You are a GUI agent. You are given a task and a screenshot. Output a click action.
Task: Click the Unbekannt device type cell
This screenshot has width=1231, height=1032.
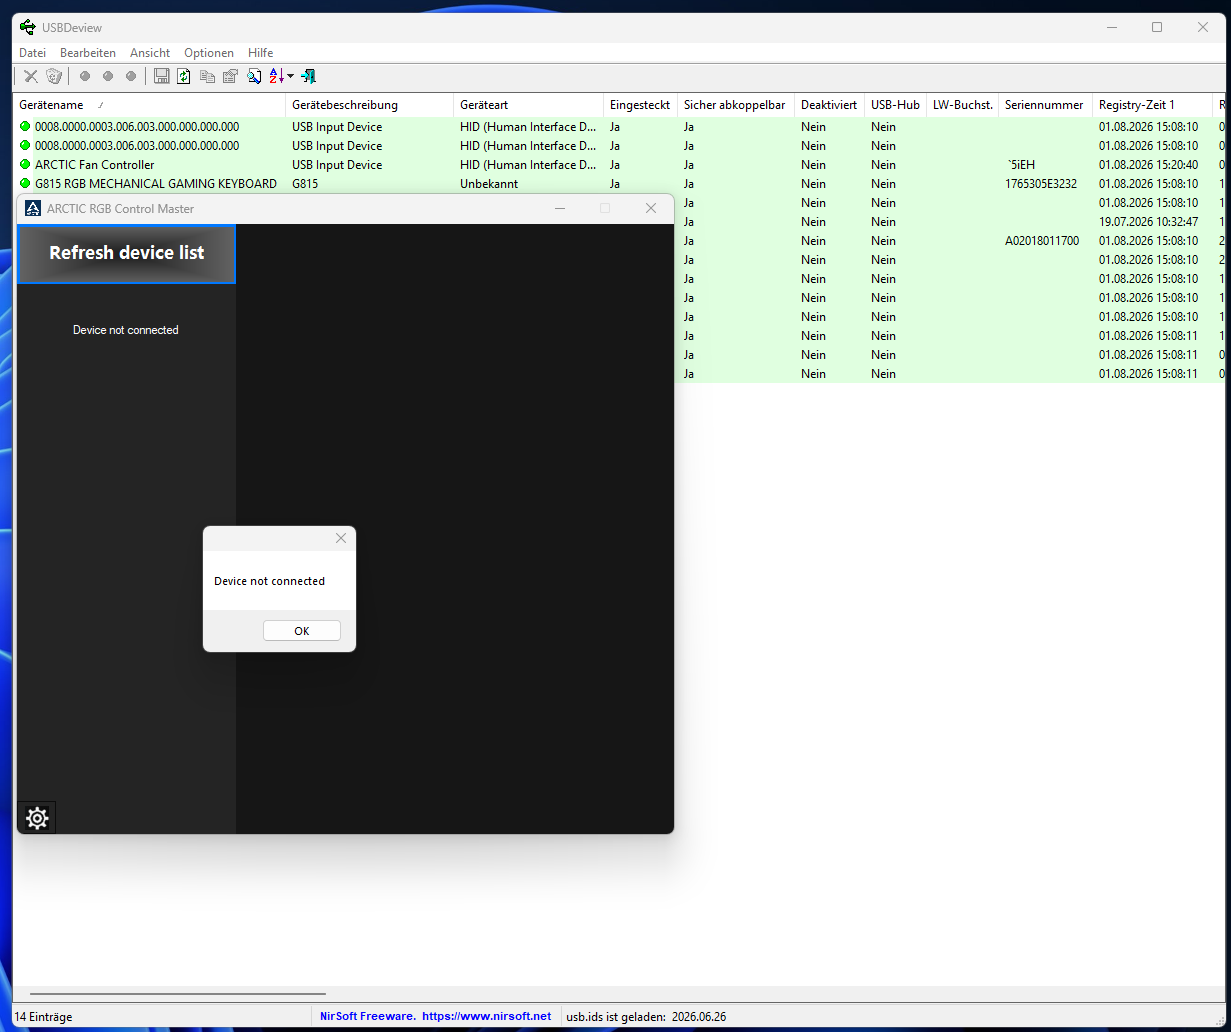click(489, 184)
